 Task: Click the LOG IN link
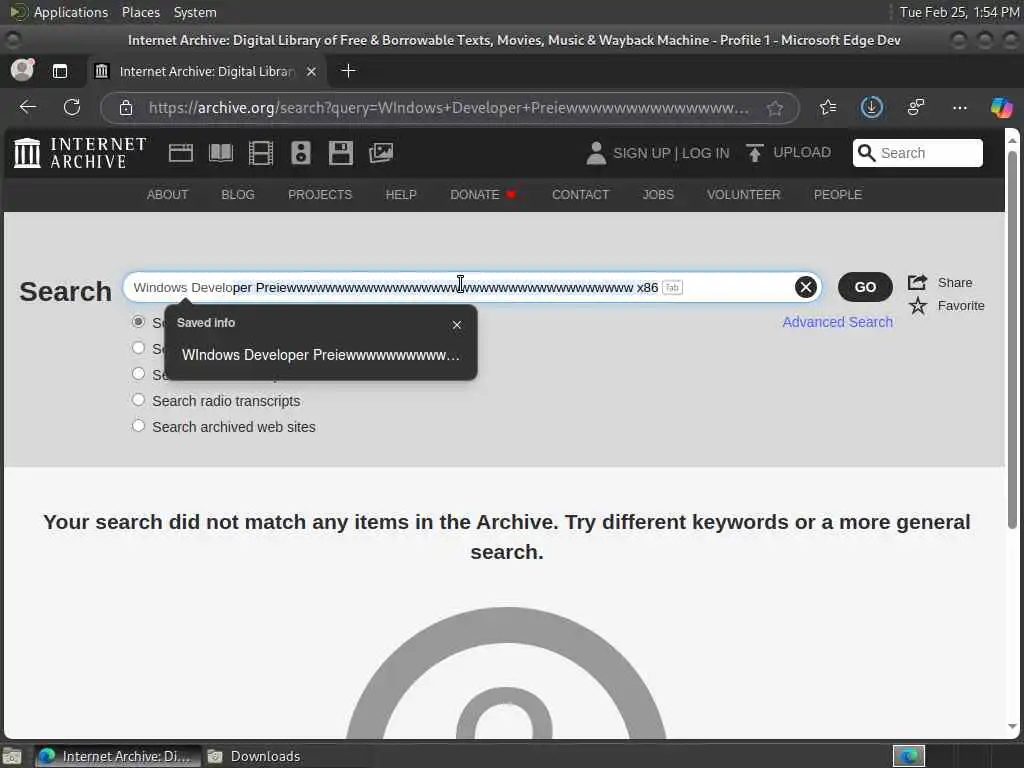pyautogui.click(x=705, y=153)
